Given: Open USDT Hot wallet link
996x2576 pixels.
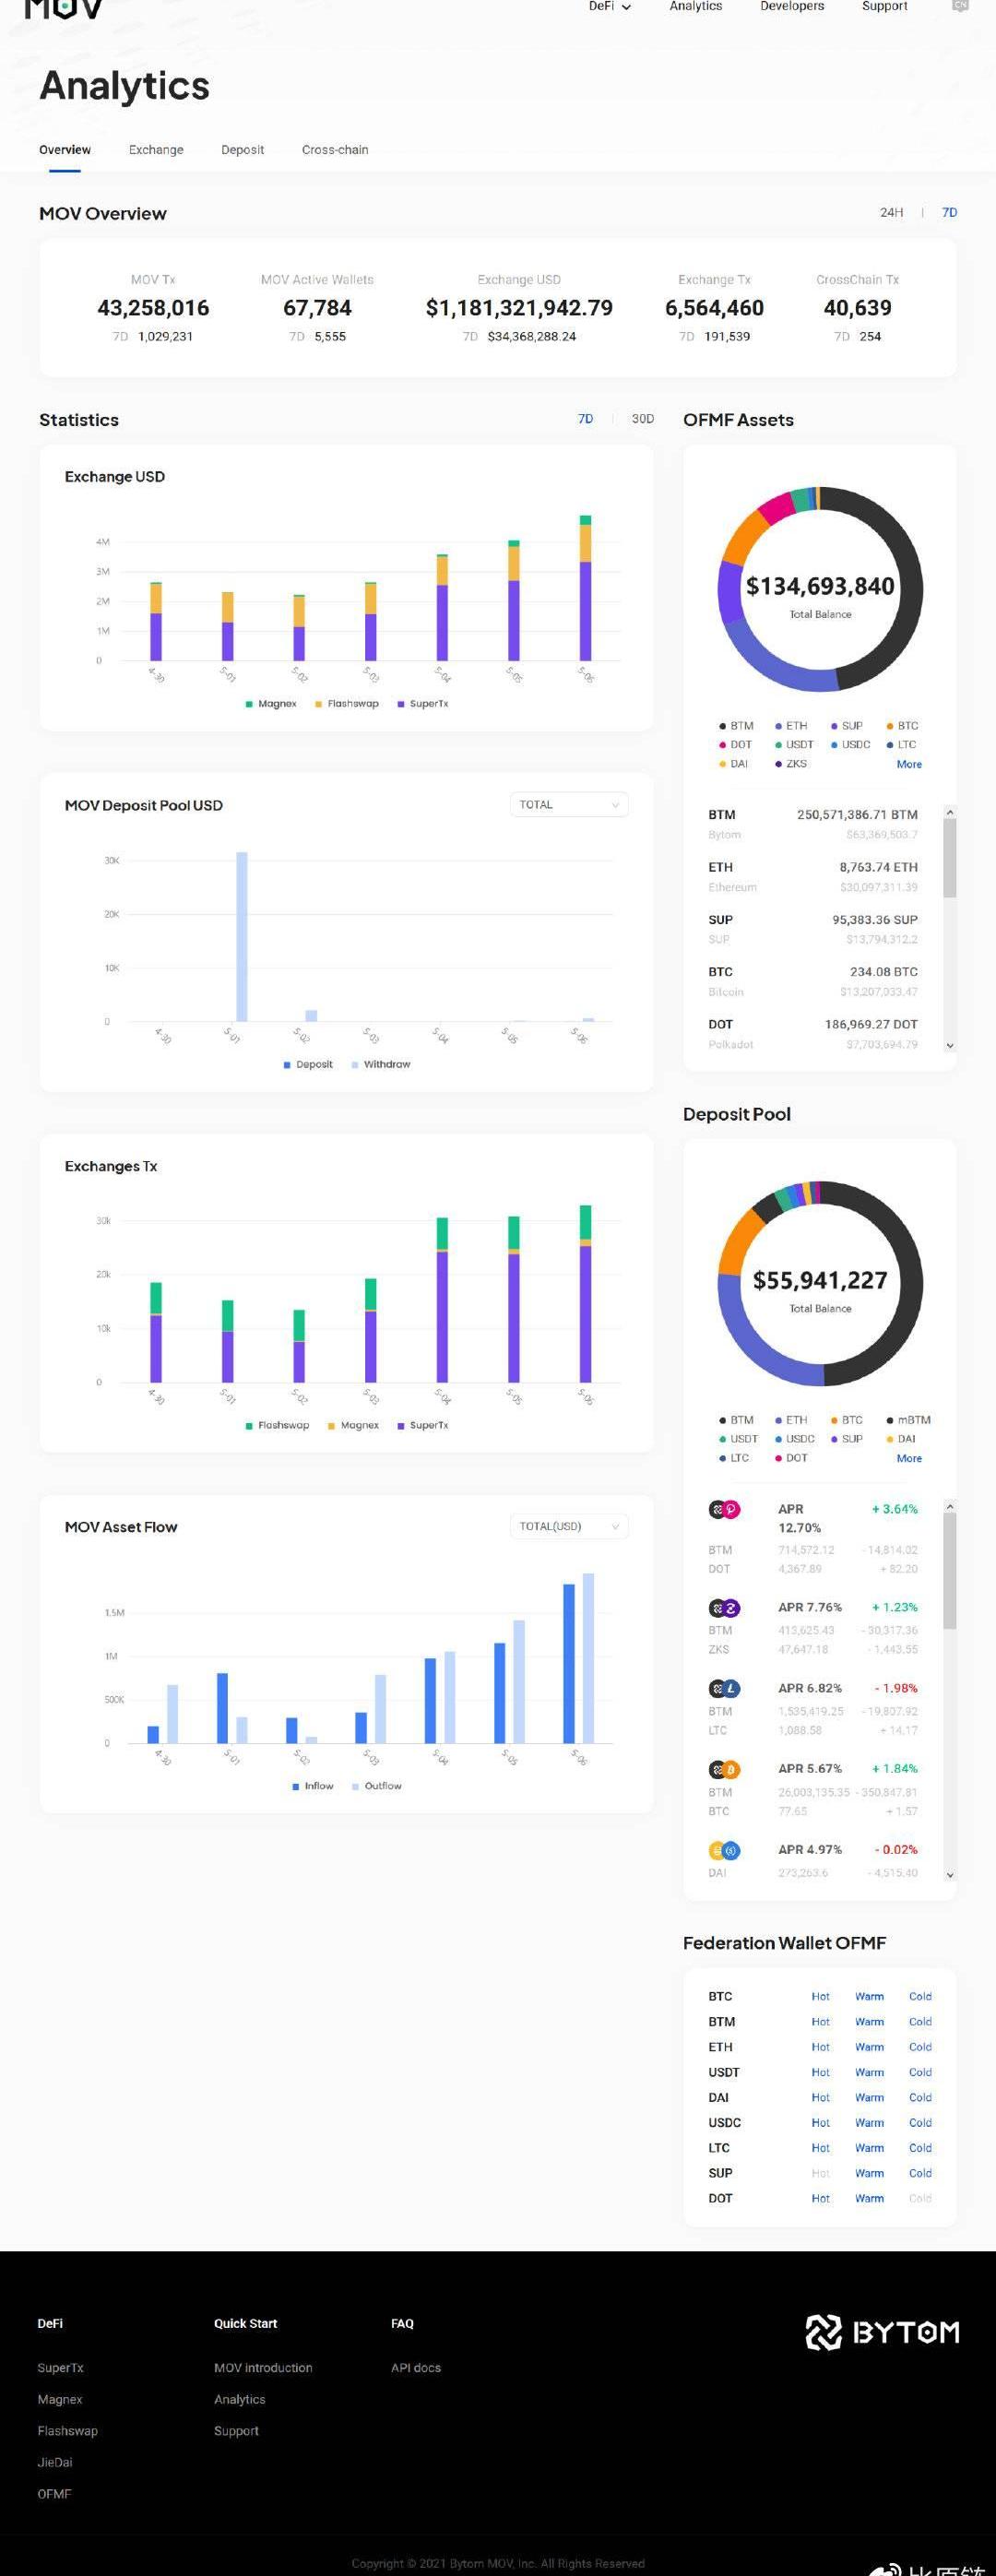Looking at the screenshot, I should tap(820, 2072).
